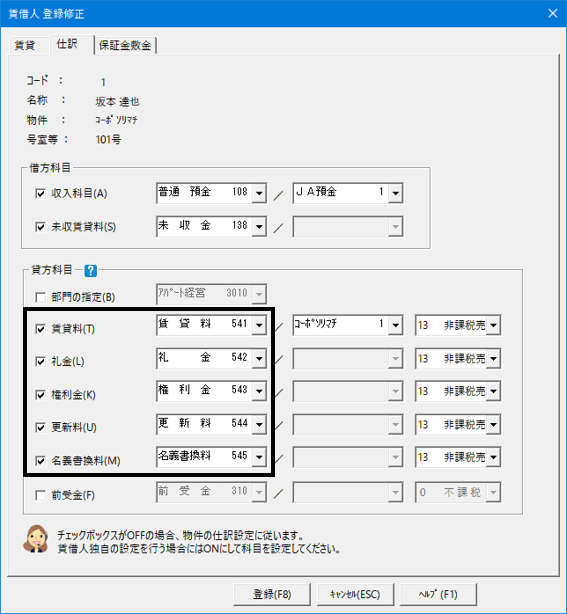The width and height of the screenshot is (567, 614).
Task: Toggle the 収入科目(A) checkbox
Action: [x=40, y=193]
